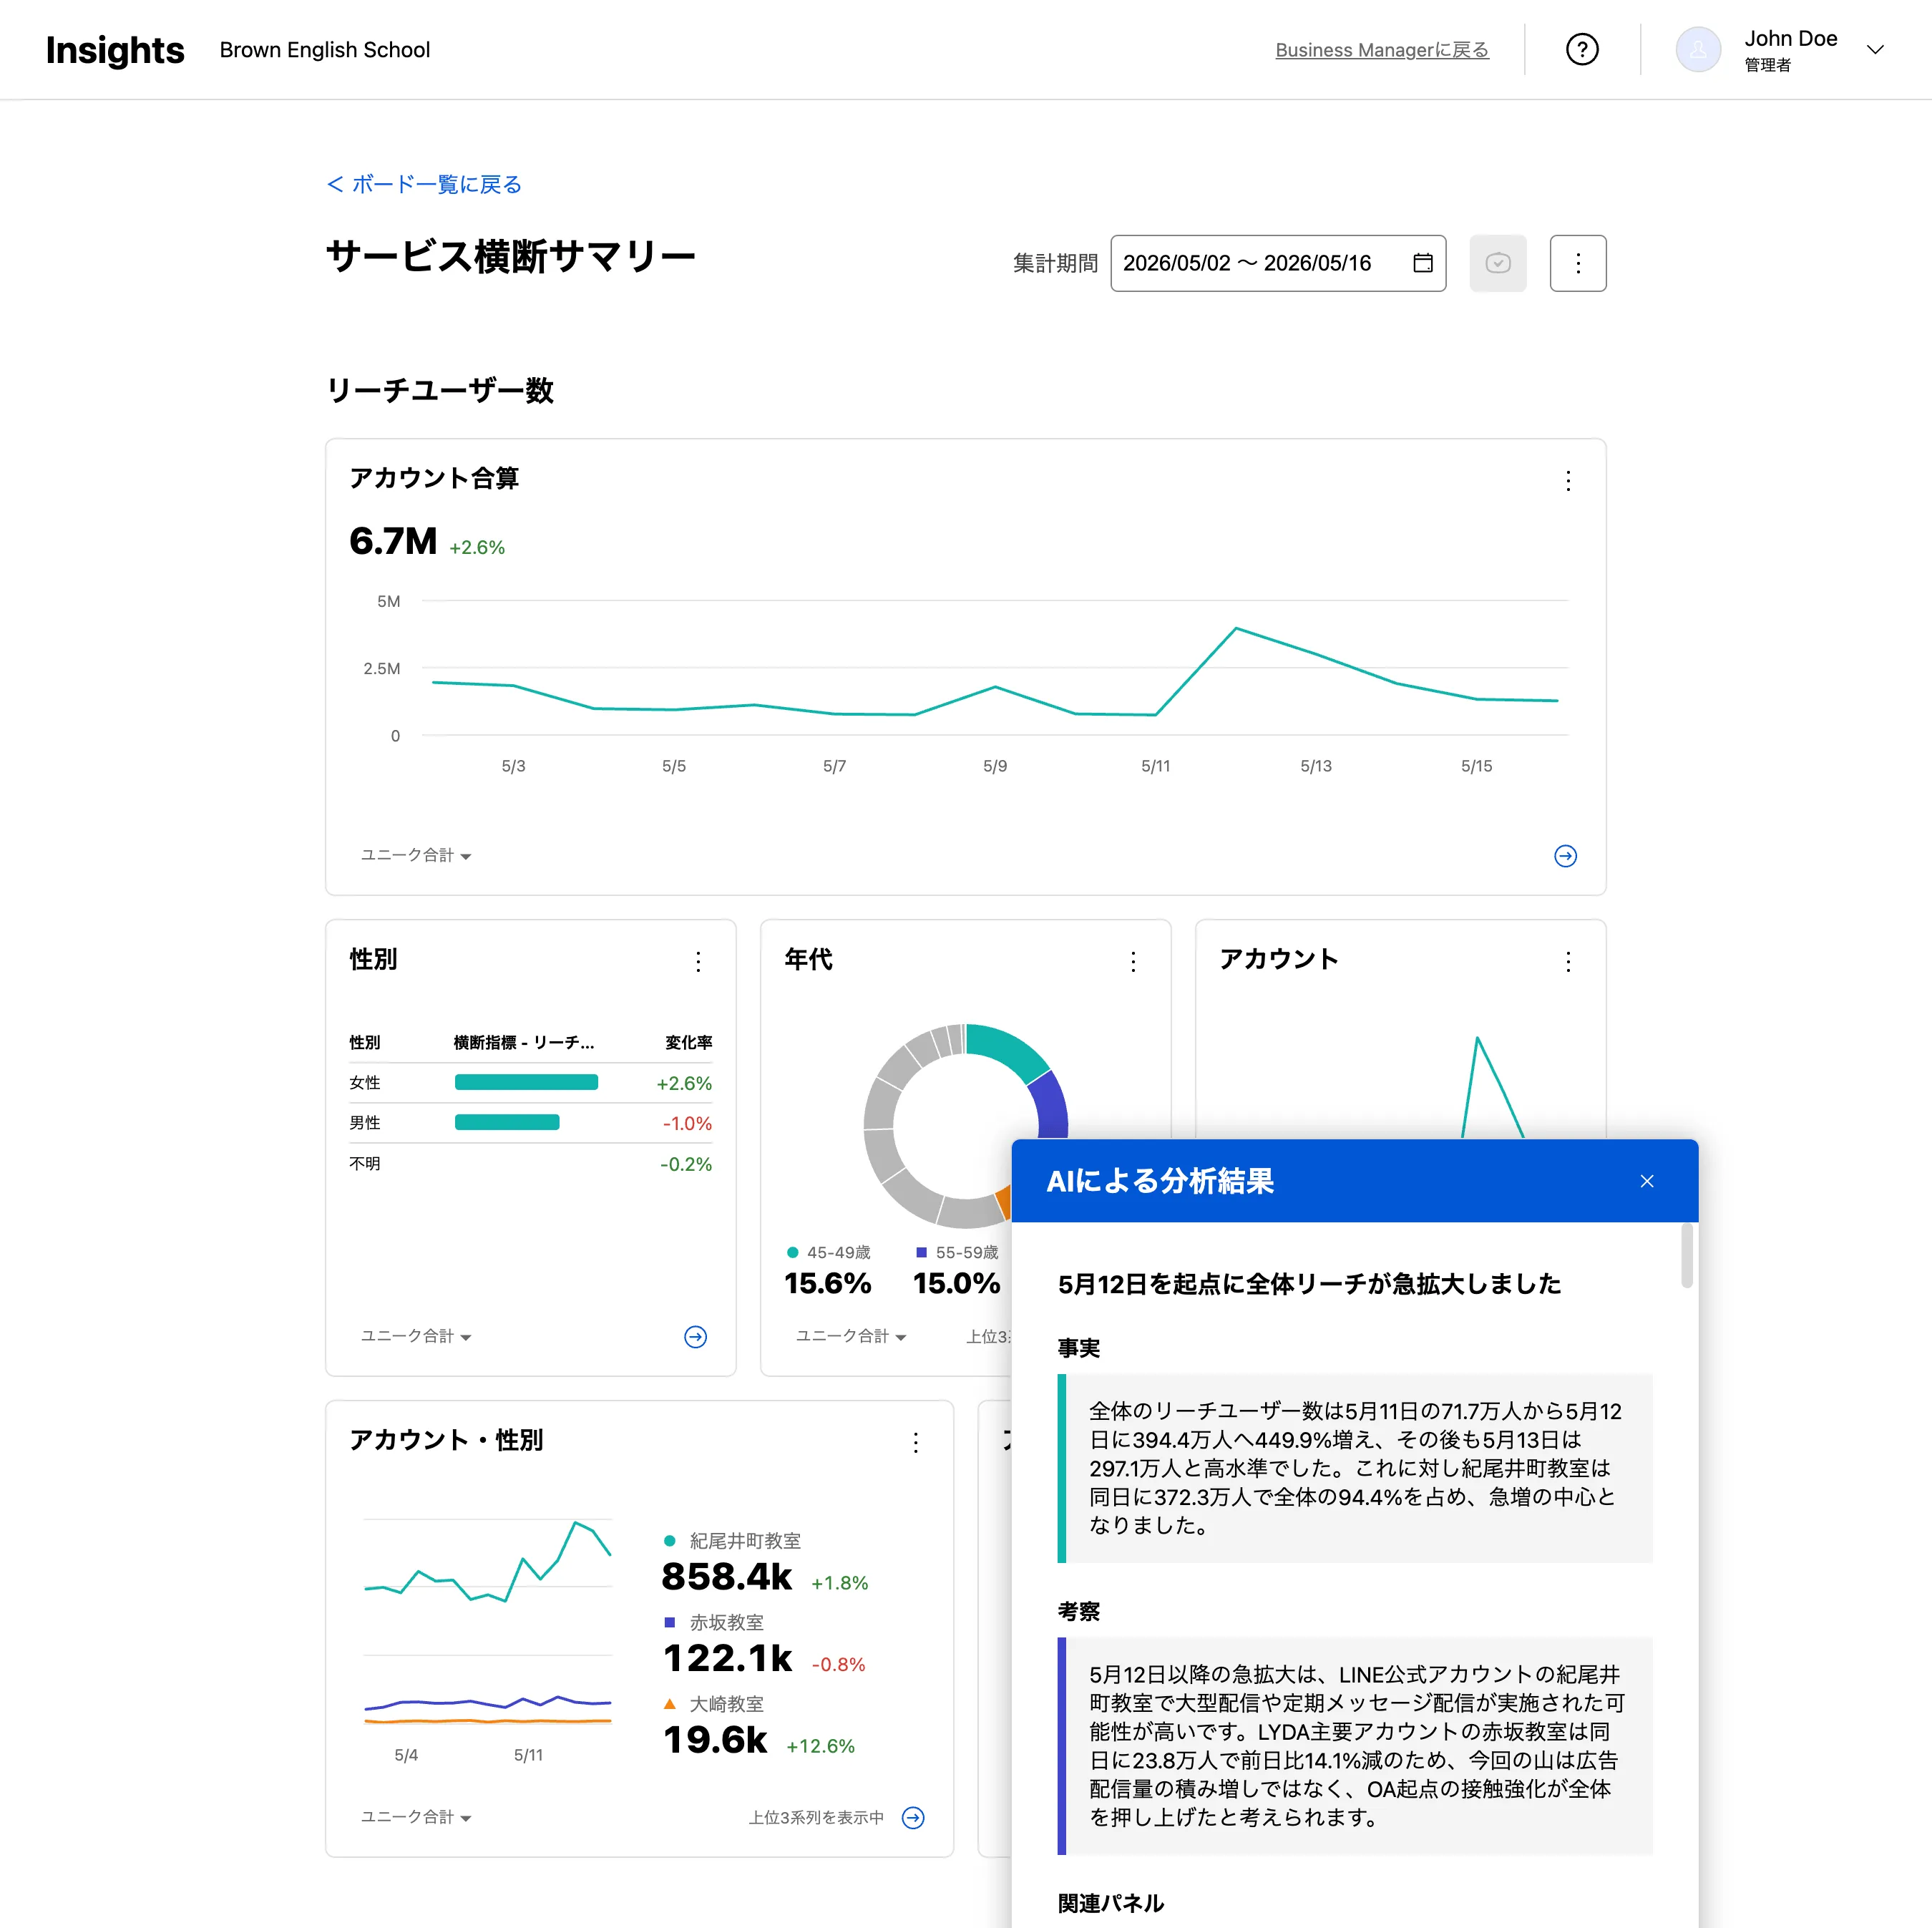Screen dimensions: 1932x1928
Task: Click the 45-49歳 teal legend marker
Action: click(792, 1252)
